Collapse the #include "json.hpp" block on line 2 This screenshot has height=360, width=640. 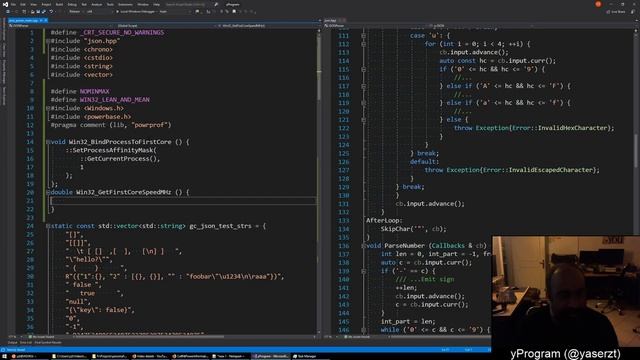click(x=48, y=41)
